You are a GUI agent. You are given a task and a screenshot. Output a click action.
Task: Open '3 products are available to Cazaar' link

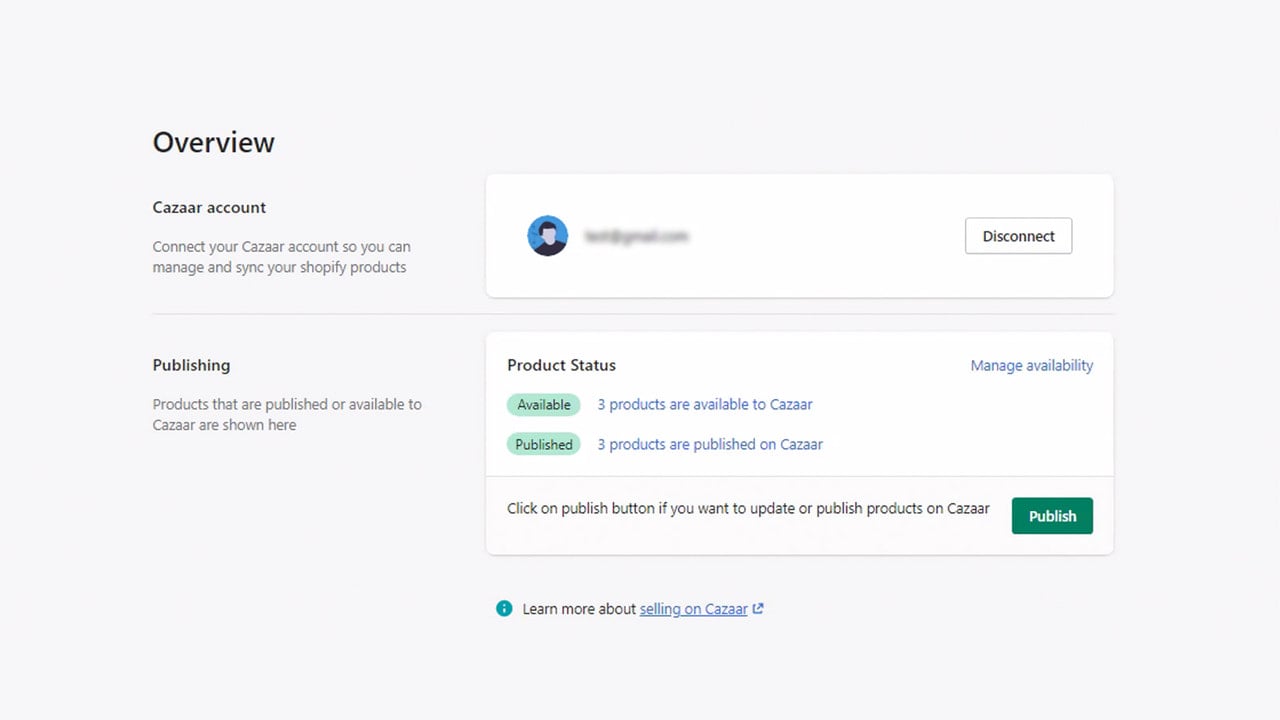(x=705, y=405)
